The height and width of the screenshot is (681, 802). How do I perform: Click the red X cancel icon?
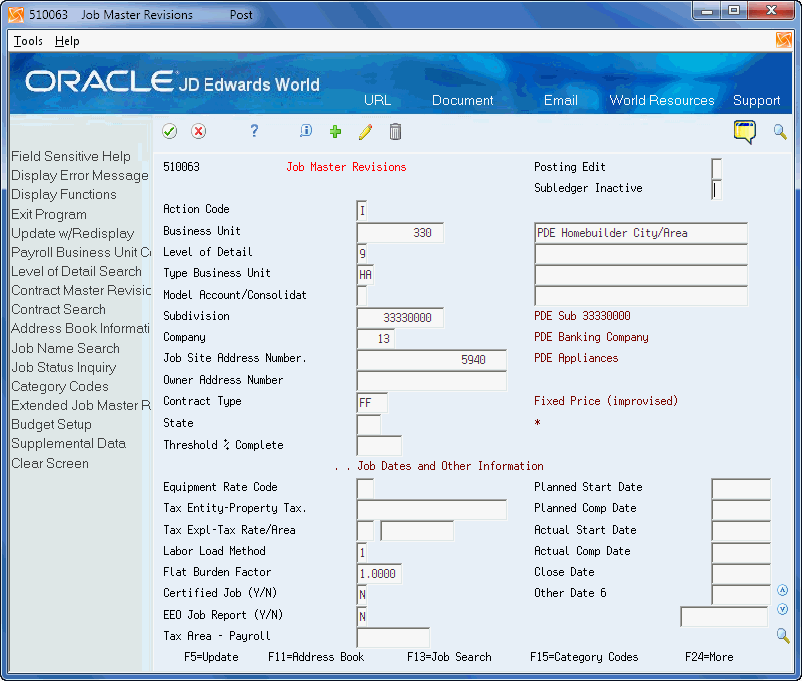click(x=198, y=131)
